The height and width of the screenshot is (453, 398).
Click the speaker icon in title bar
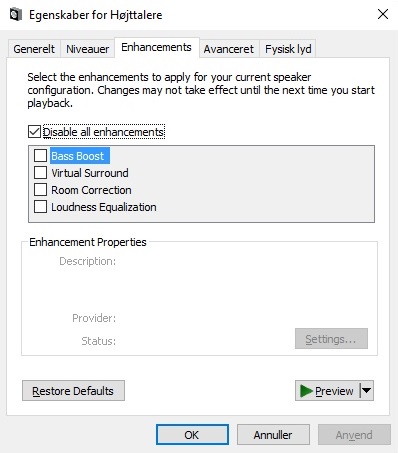tap(16, 15)
